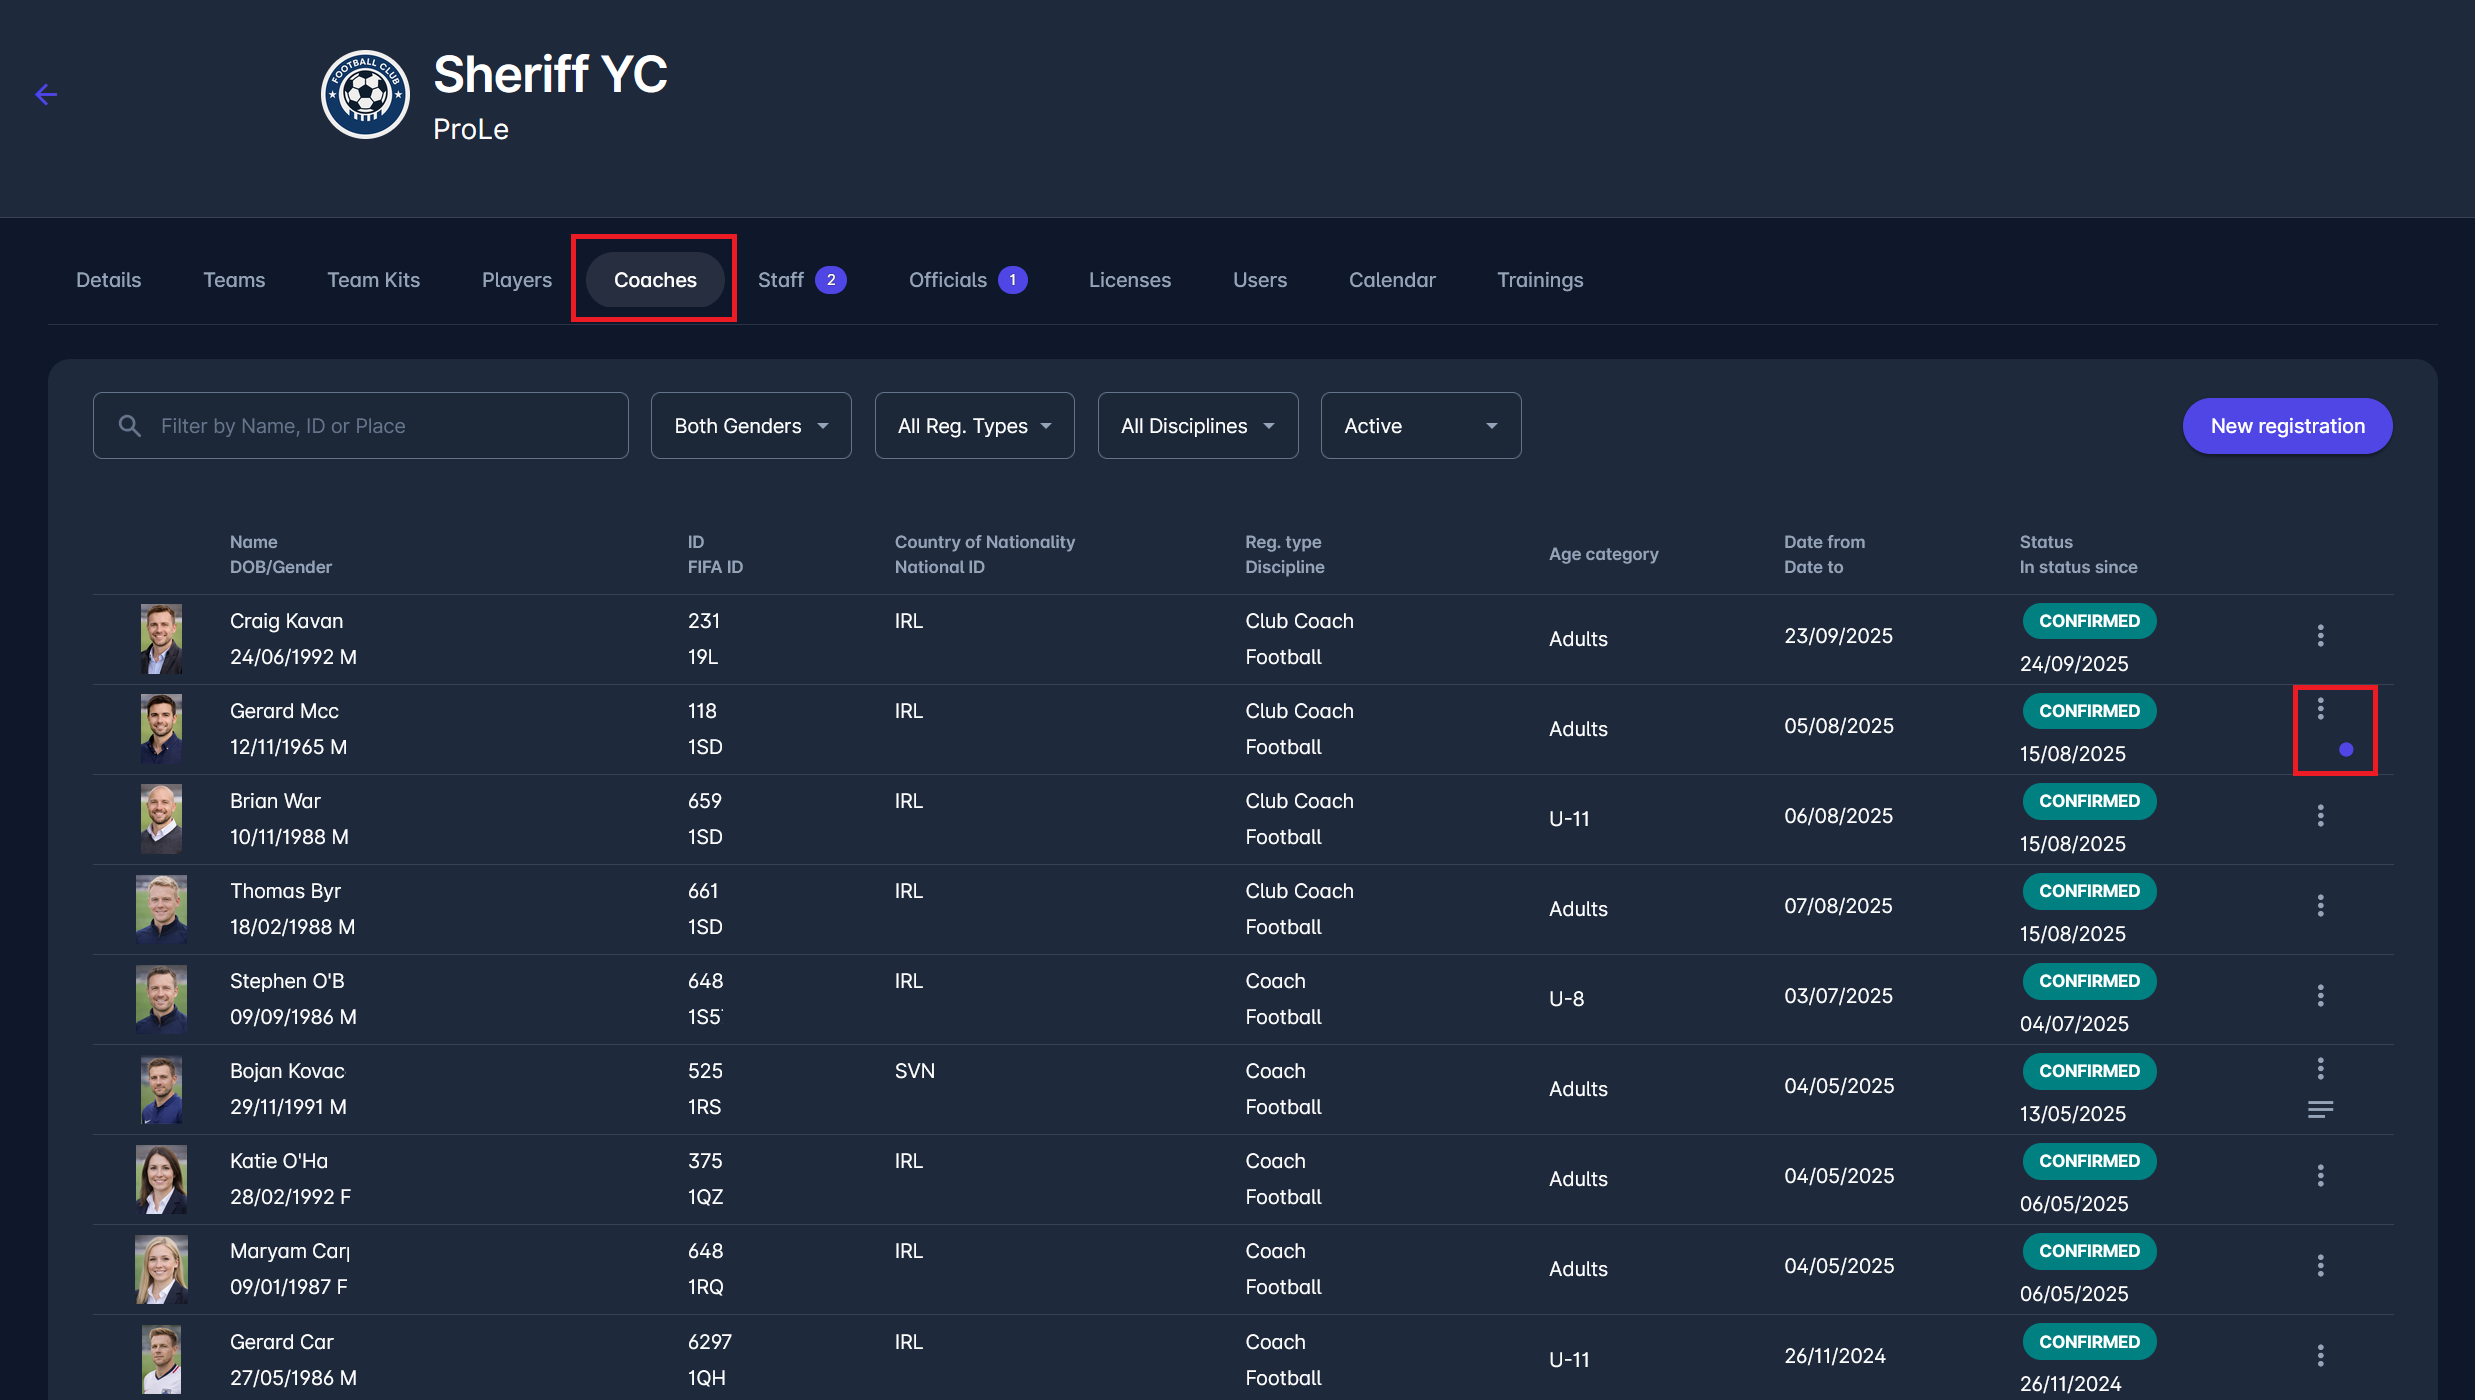The width and height of the screenshot is (2475, 1400).
Task: Open three-dot menu for Gerard Mcc
Action: pyautogui.click(x=2320, y=709)
